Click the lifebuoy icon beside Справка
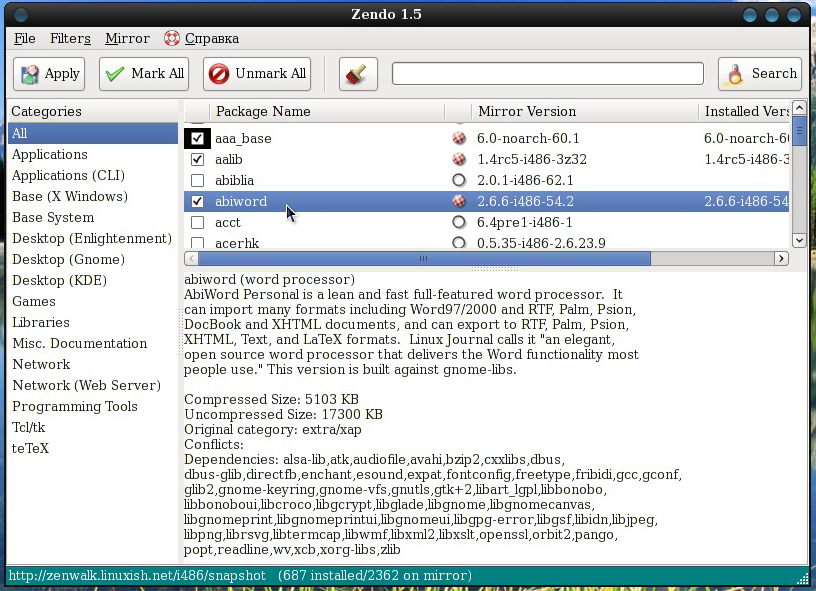Screen dimensions: 816x591 click(171, 38)
